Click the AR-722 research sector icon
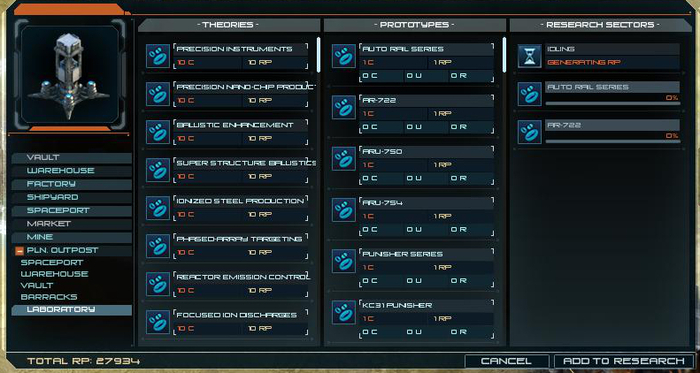The height and width of the screenshot is (373, 700). point(529,132)
